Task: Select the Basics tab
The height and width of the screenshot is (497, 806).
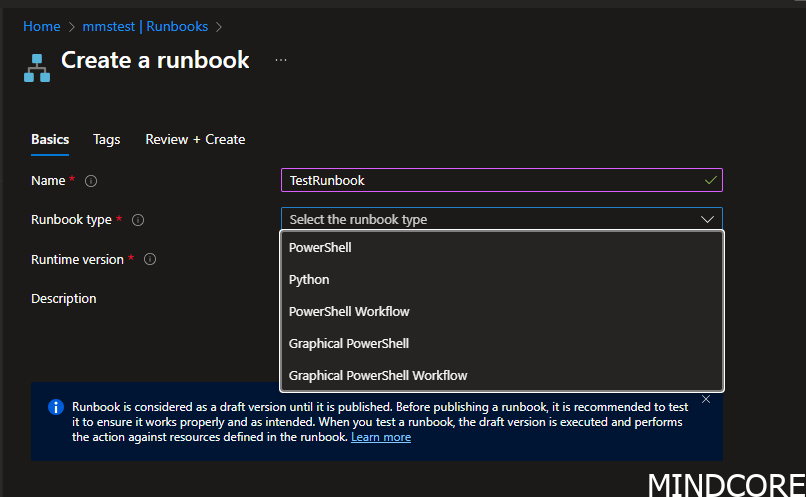Action: click(50, 139)
